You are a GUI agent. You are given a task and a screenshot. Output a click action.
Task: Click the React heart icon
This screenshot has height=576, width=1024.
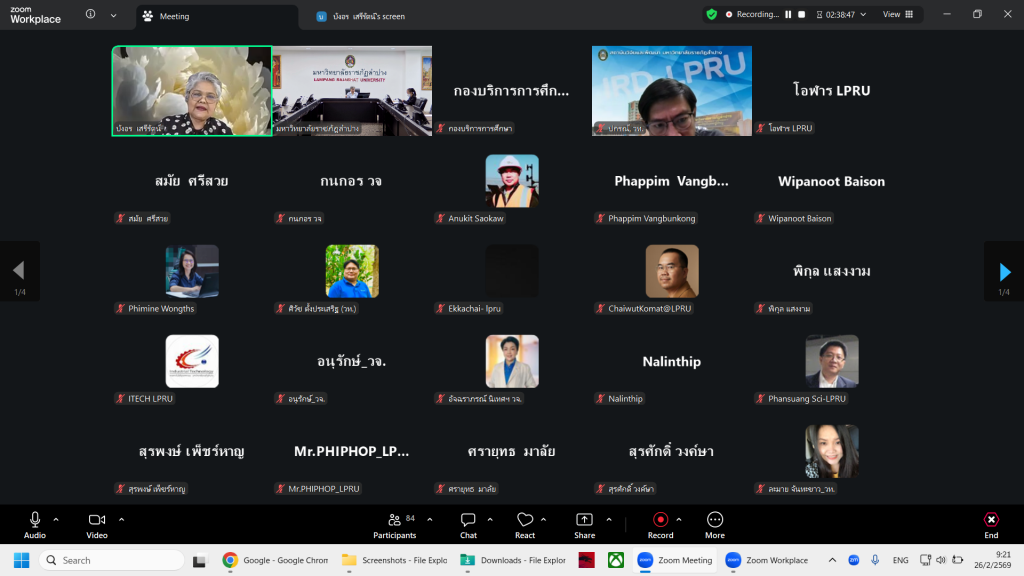pyautogui.click(x=525, y=520)
